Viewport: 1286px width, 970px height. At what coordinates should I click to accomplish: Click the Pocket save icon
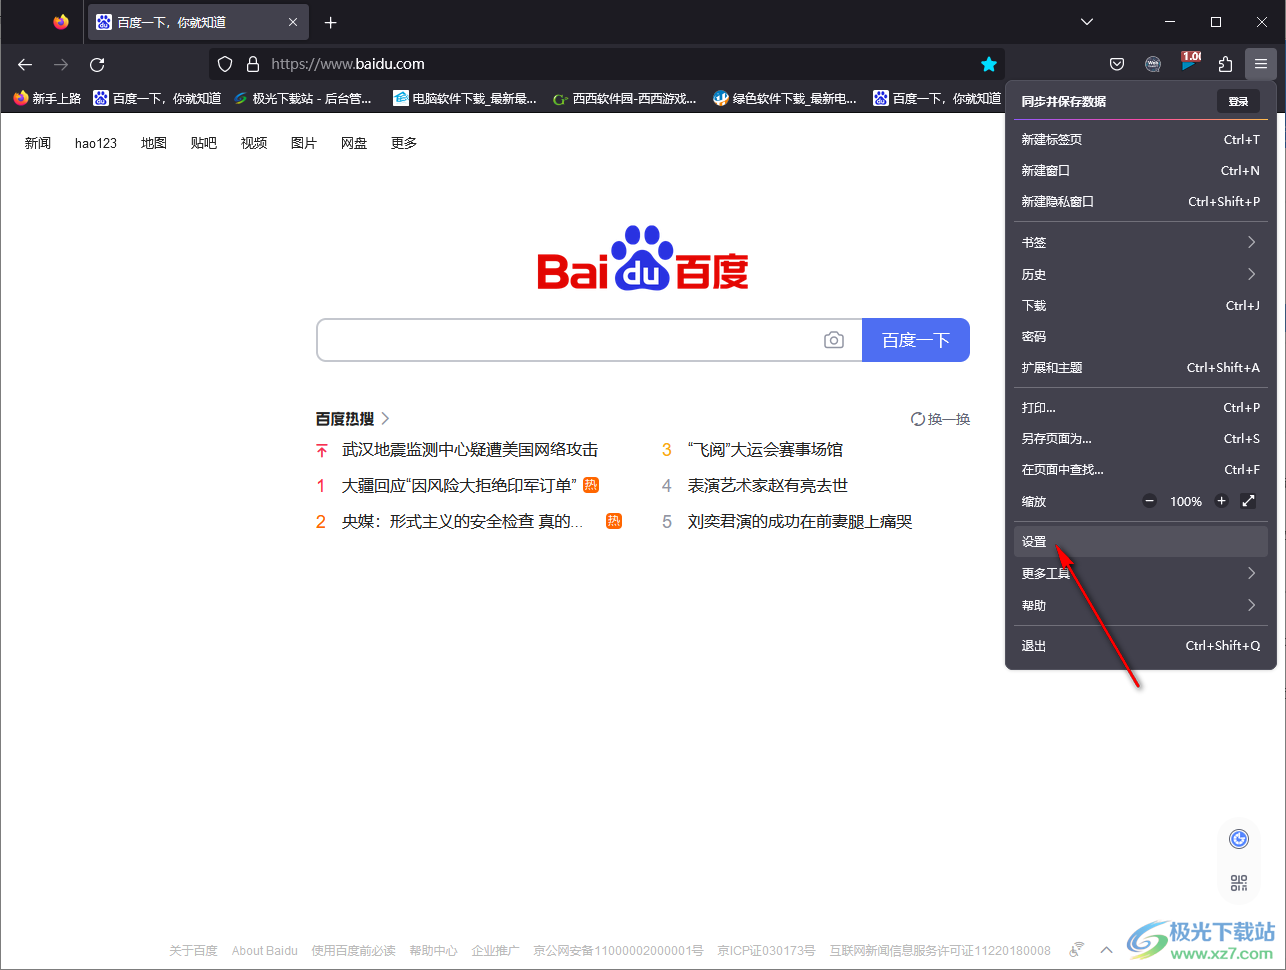[1117, 64]
